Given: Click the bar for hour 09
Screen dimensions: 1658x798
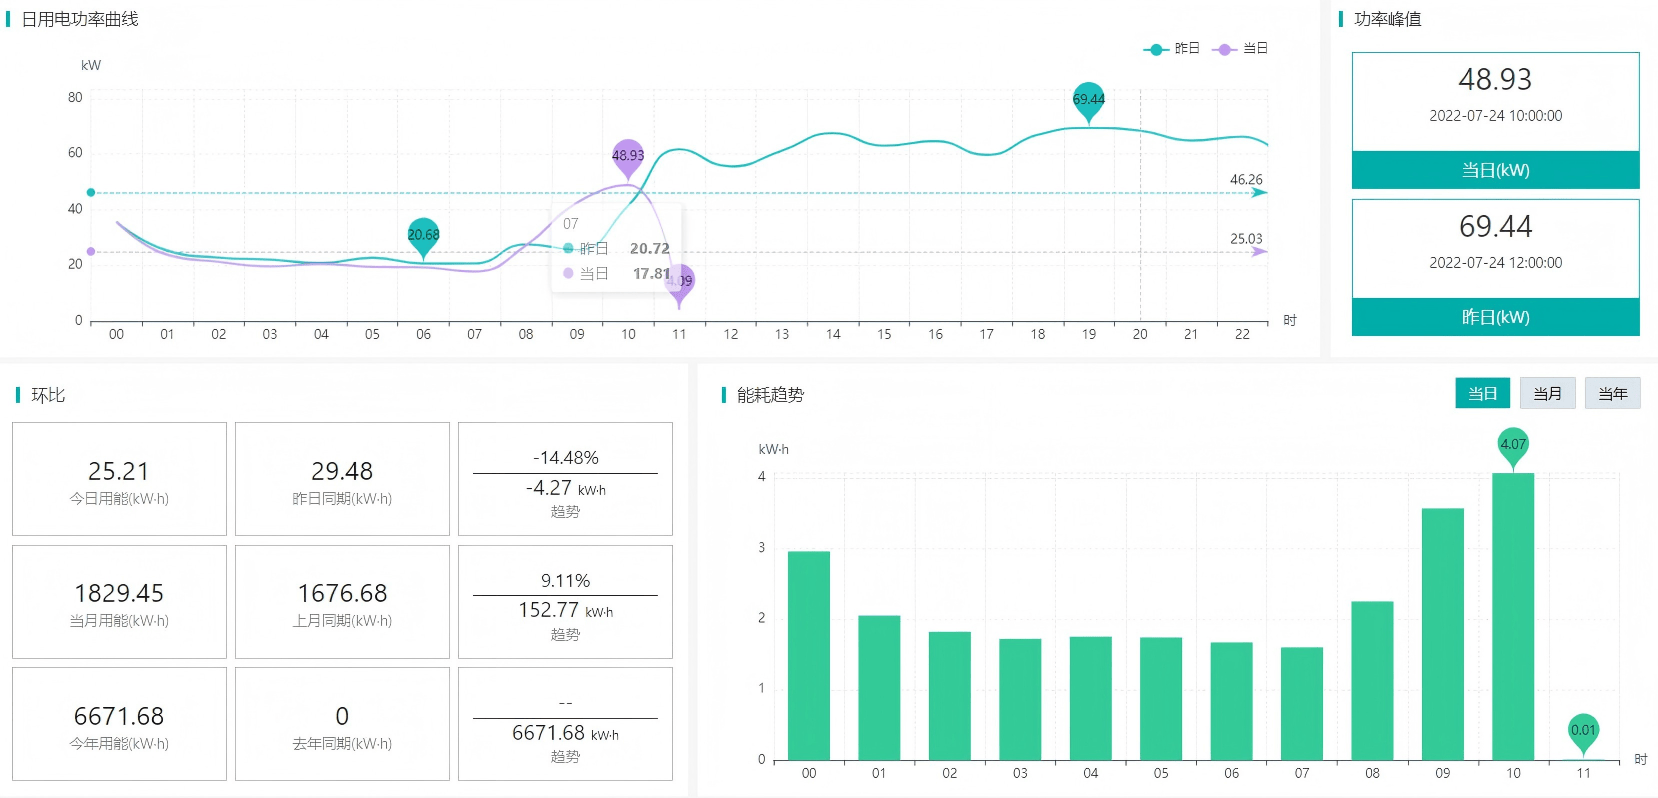Looking at the screenshot, I should tap(1443, 634).
